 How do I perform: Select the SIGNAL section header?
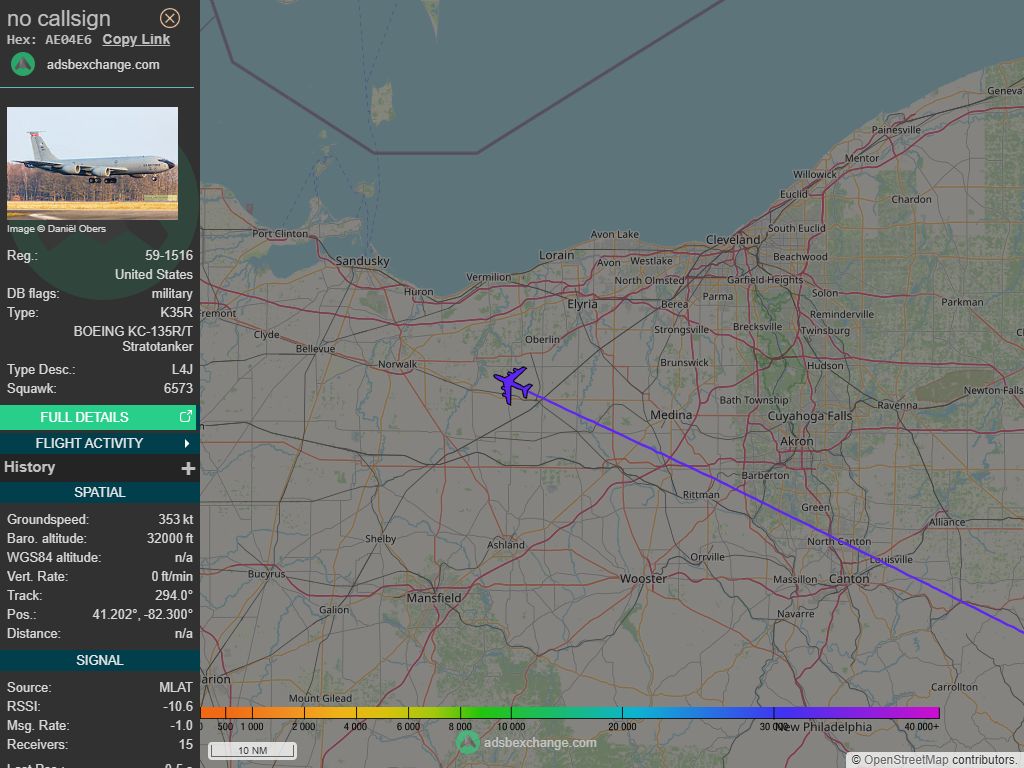tap(100, 660)
